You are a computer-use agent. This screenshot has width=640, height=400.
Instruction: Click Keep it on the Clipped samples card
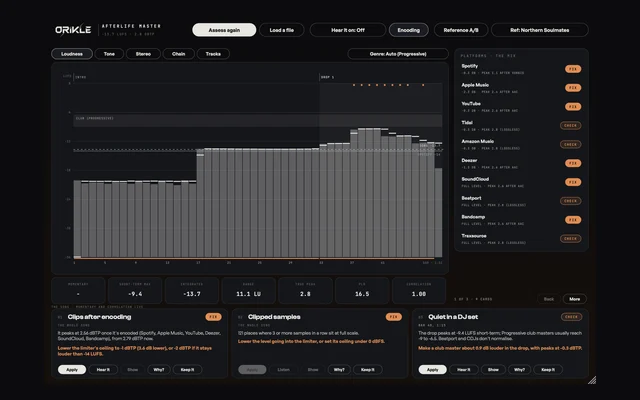[368, 369]
